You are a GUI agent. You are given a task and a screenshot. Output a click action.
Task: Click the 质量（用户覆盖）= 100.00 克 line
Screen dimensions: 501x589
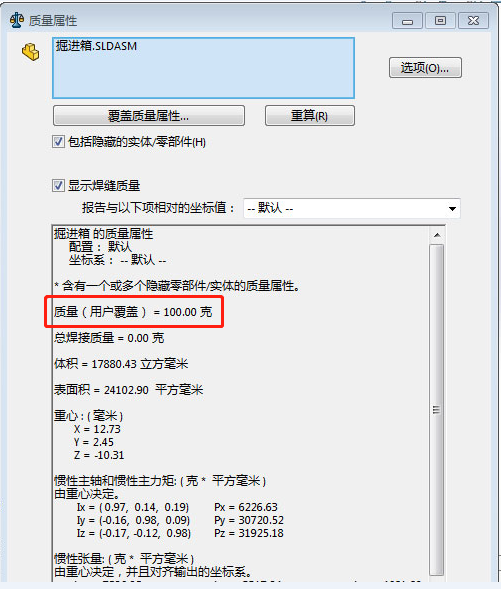coord(133,312)
